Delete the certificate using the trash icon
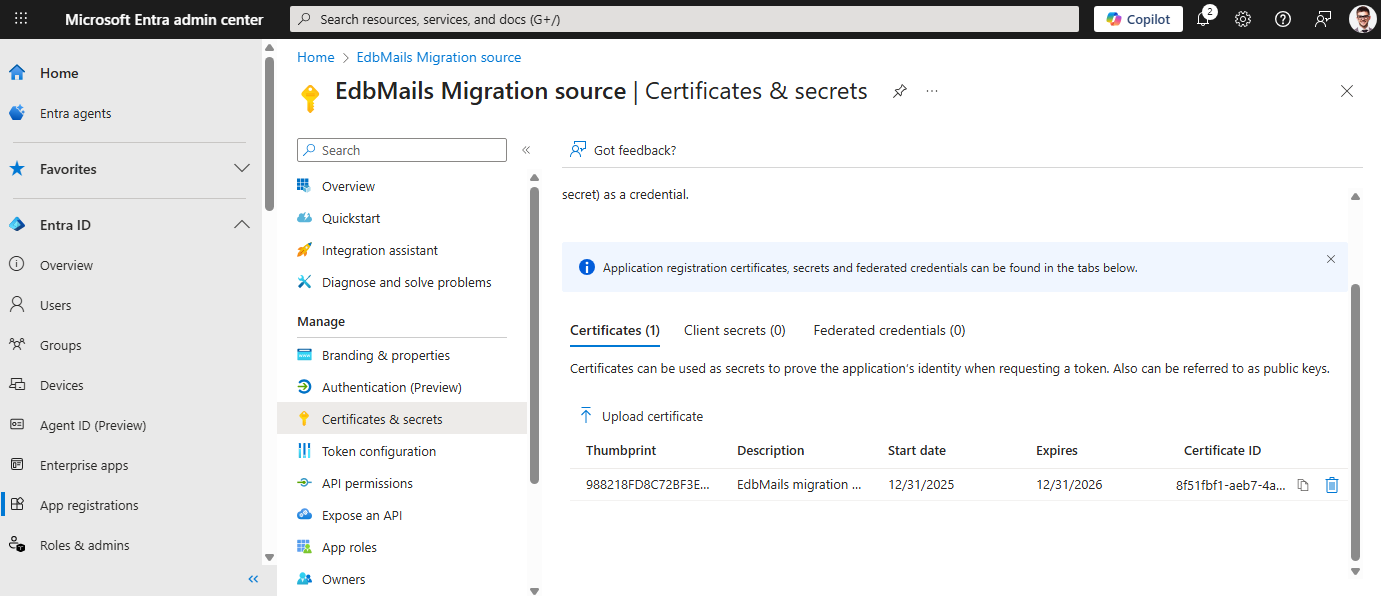Screen dimensions: 1381x596 pyautogui.click(x=1331, y=485)
